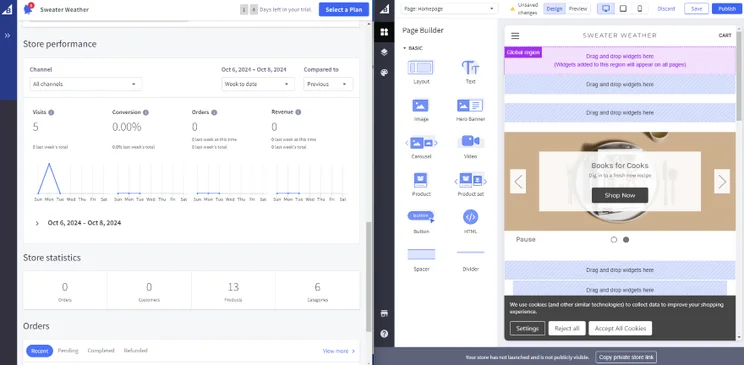
Task: Show the Conversion info tooltip icon
Action: click(x=146, y=112)
